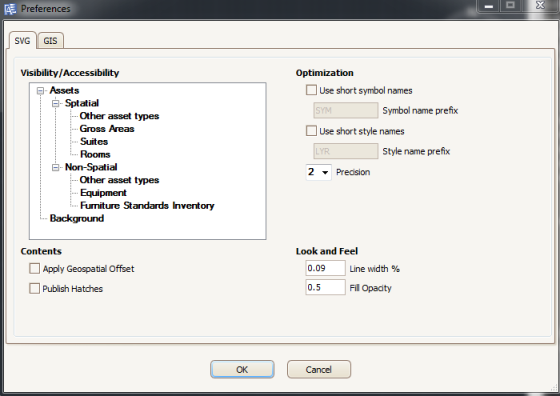Select Other asset types under Non-Spatial

119,180
